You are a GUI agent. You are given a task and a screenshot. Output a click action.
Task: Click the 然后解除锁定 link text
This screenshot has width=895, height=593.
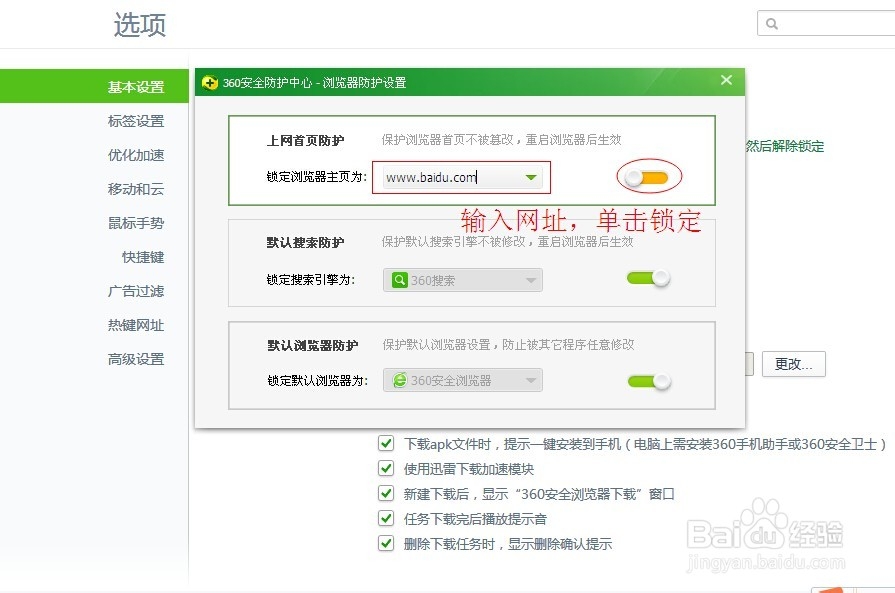tap(785, 146)
